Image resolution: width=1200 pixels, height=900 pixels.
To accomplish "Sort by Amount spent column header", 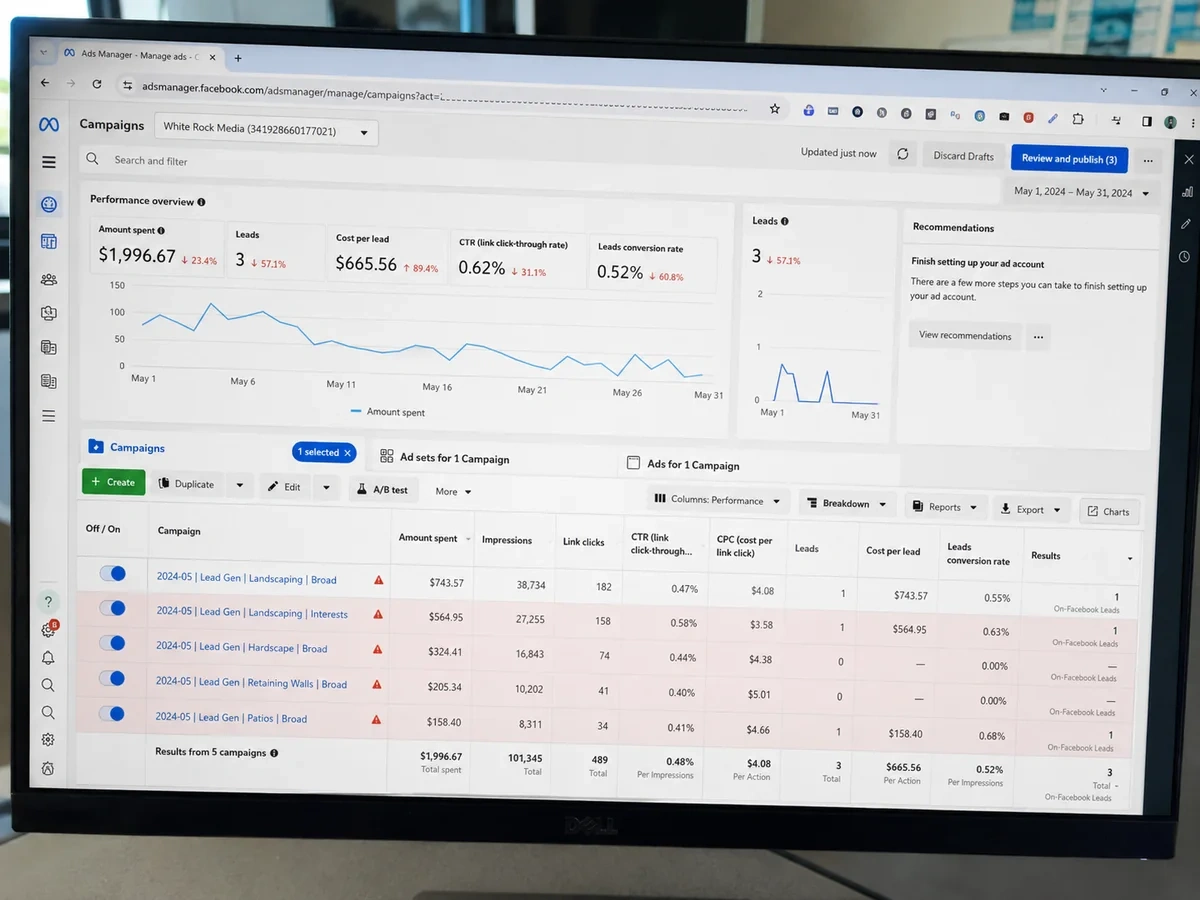I will click(428, 538).
